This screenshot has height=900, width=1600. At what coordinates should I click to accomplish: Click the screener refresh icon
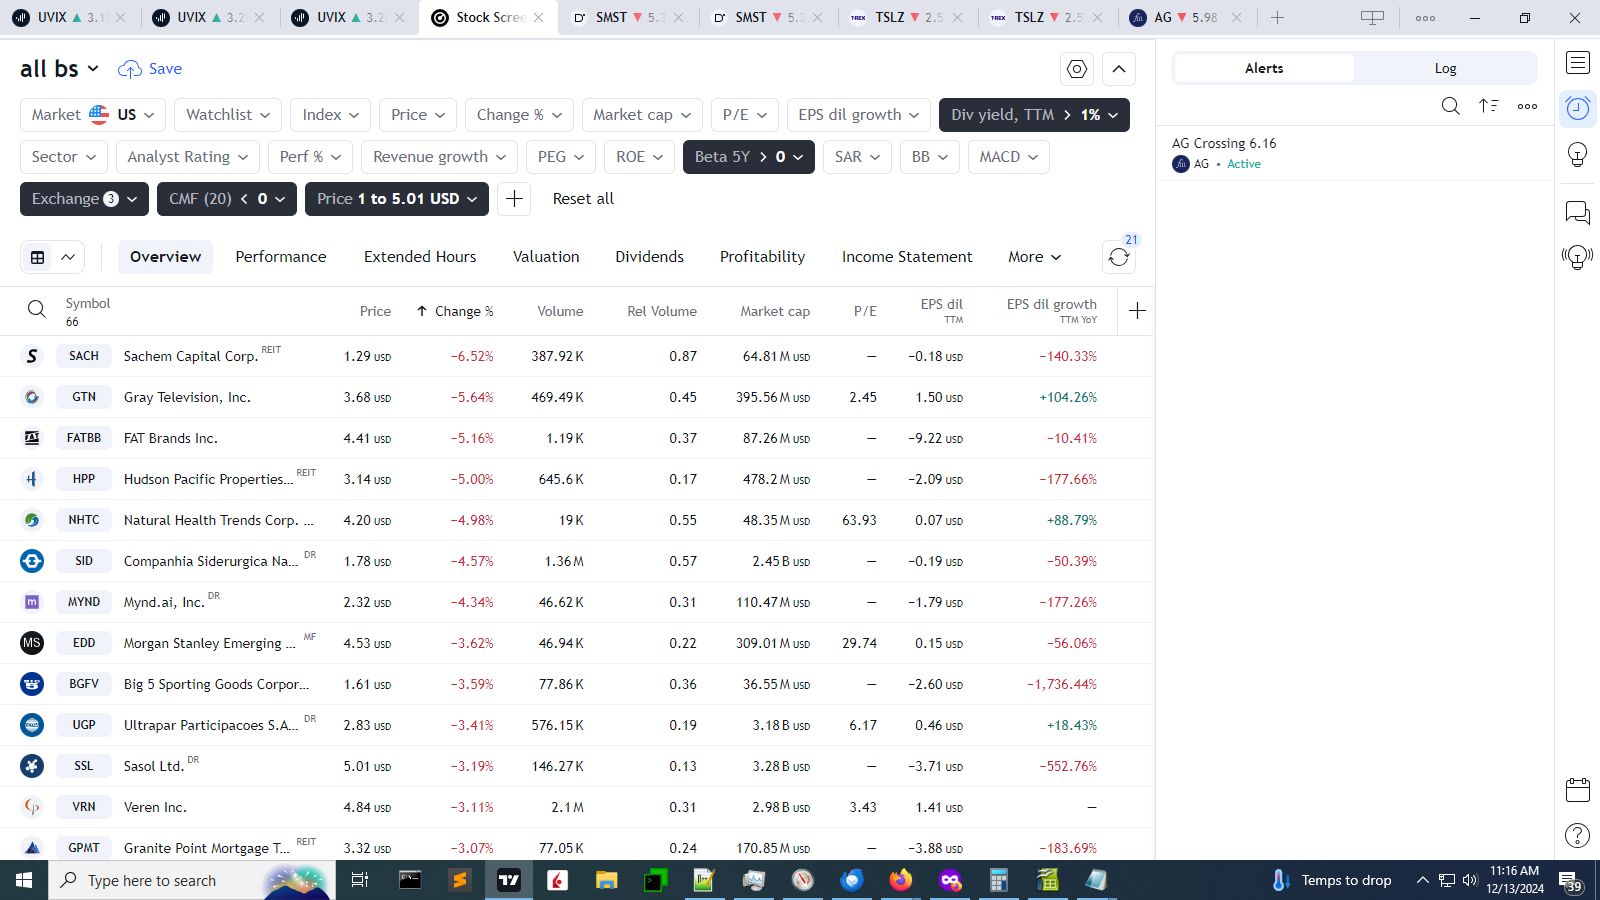pos(1118,257)
